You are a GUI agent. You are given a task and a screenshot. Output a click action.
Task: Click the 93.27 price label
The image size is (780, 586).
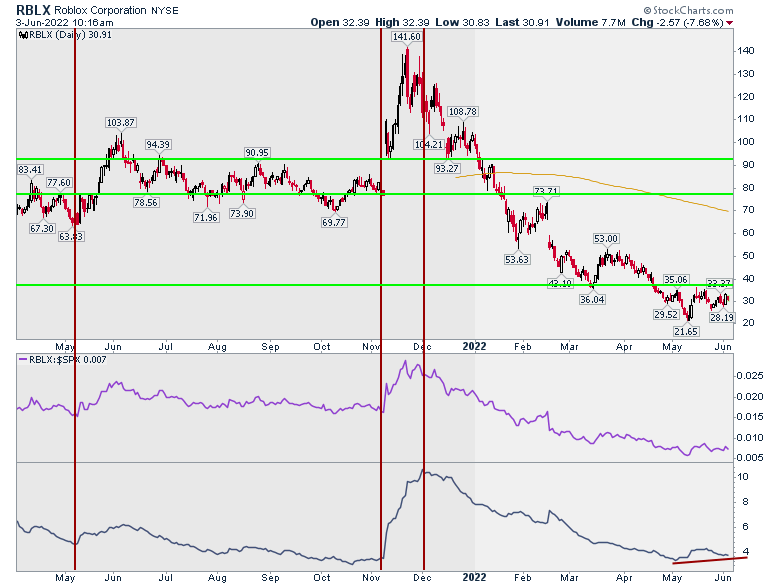pos(446,168)
